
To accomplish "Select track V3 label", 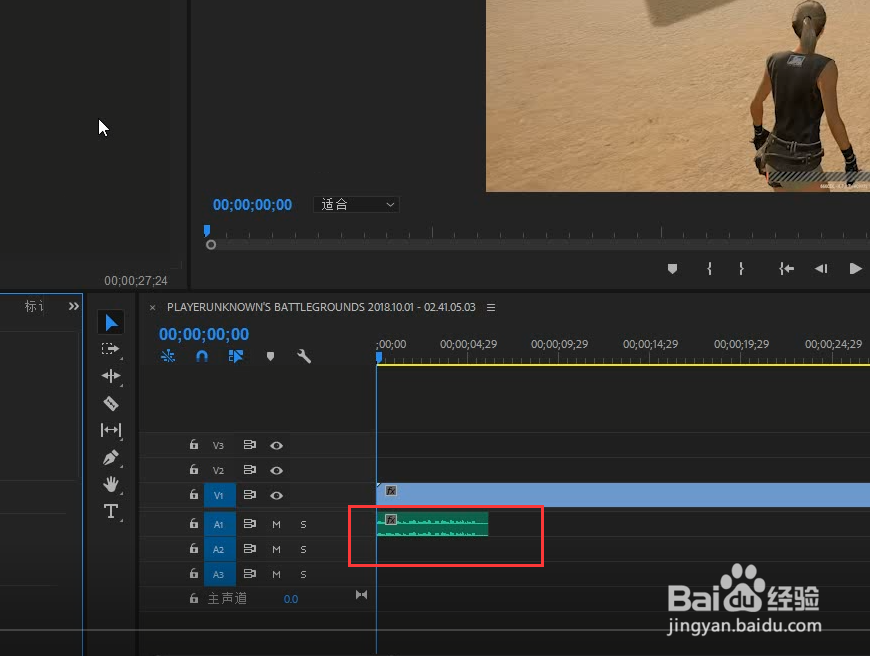I will (x=218, y=446).
